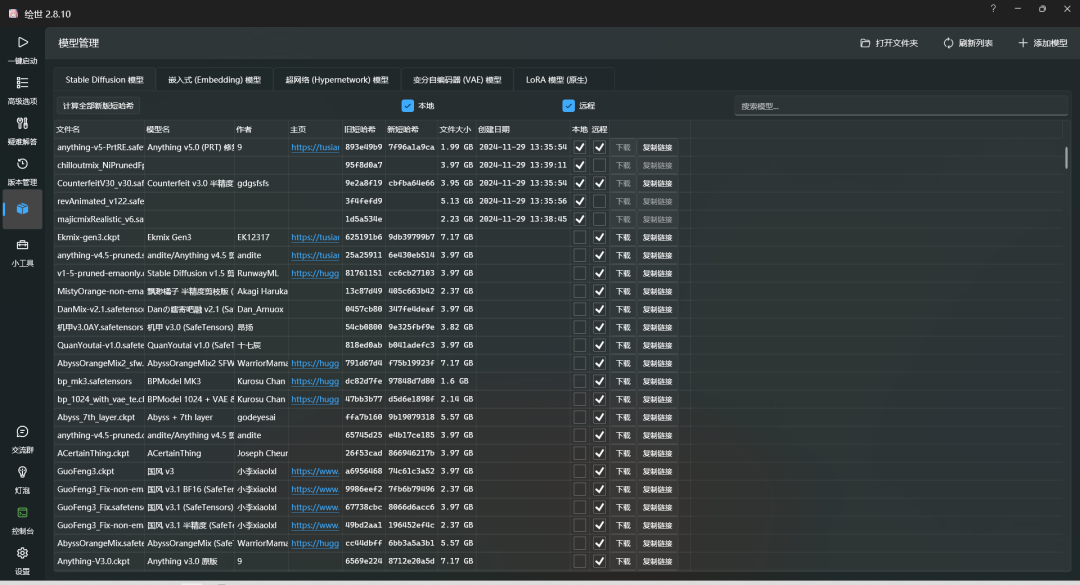Toggle local checkbox for Ekmix-gen3.ckpt row
Screen dimensions: 1080x585
click(580, 237)
